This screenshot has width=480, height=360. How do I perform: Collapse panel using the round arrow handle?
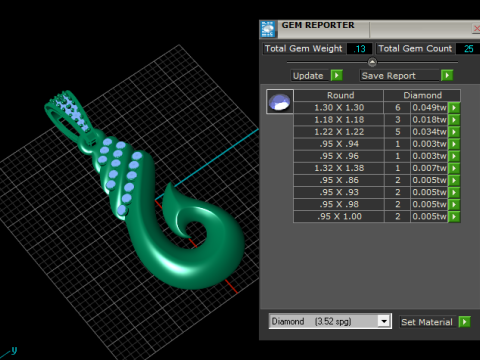(372, 62)
